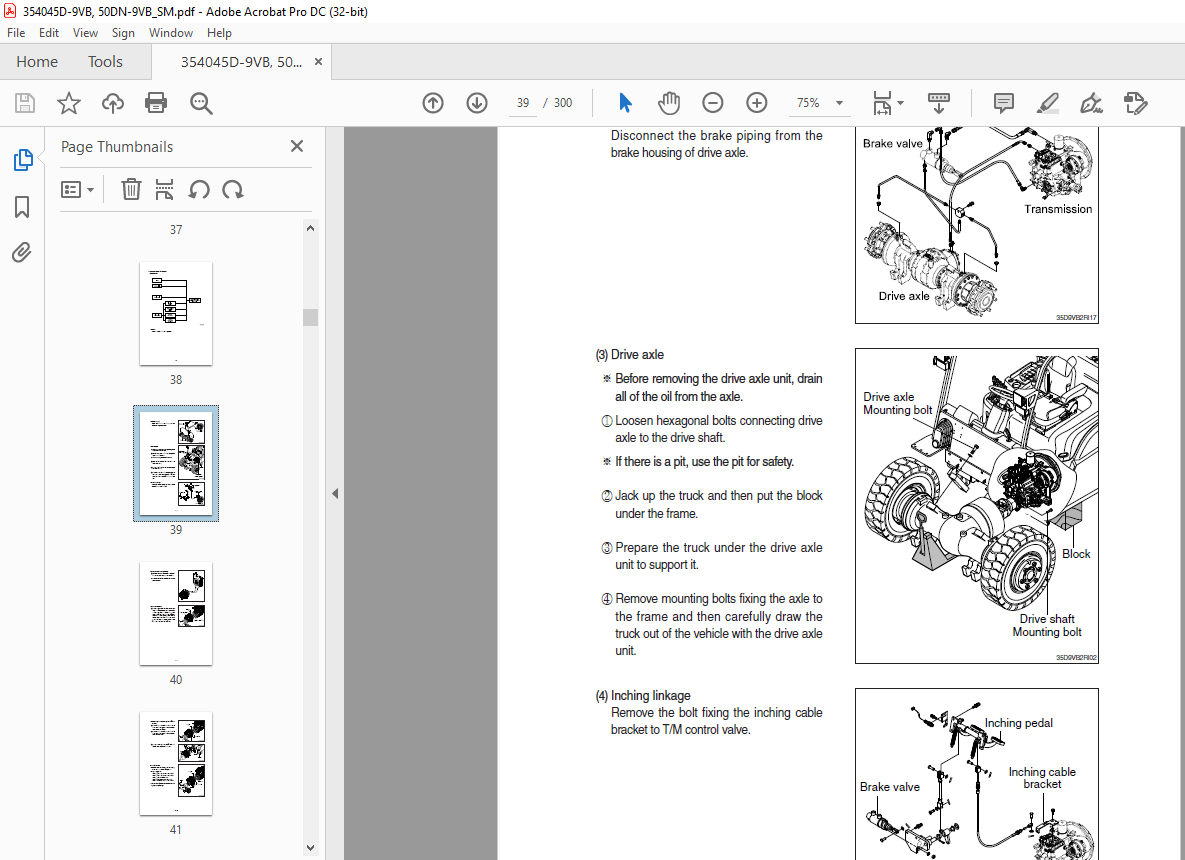Click the Print file icon
The width and height of the screenshot is (1185, 860).
tap(156, 103)
